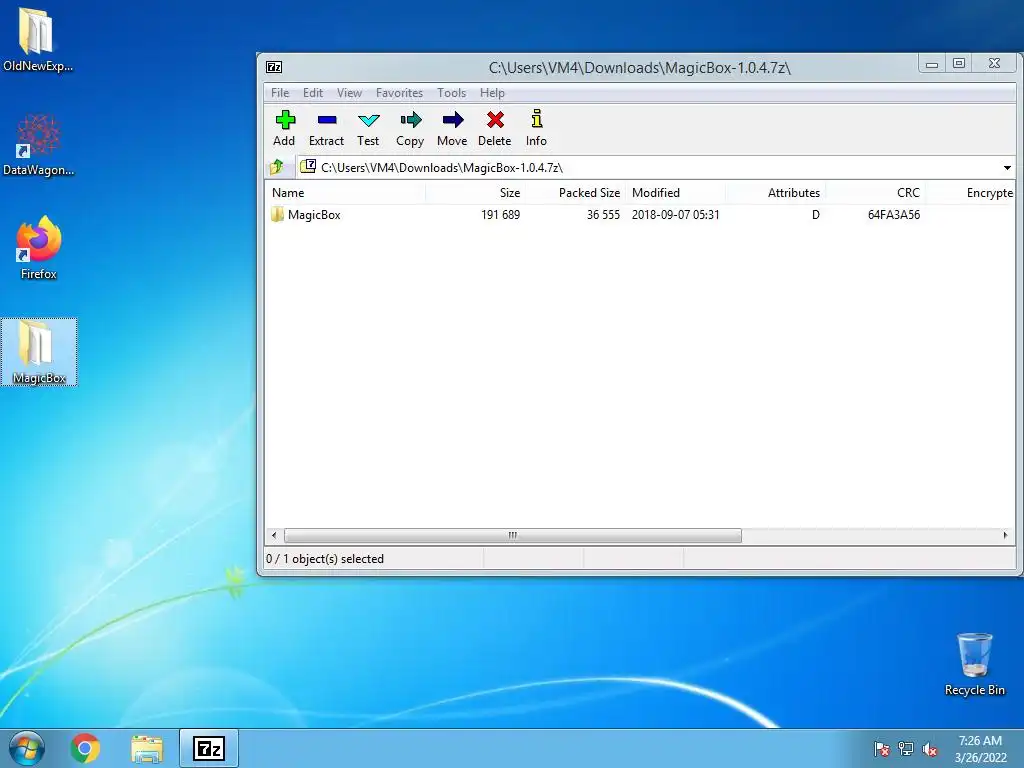Minimize the 7-Zip window
The width and height of the screenshot is (1024, 768).
pyautogui.click(x=932, y=64)
